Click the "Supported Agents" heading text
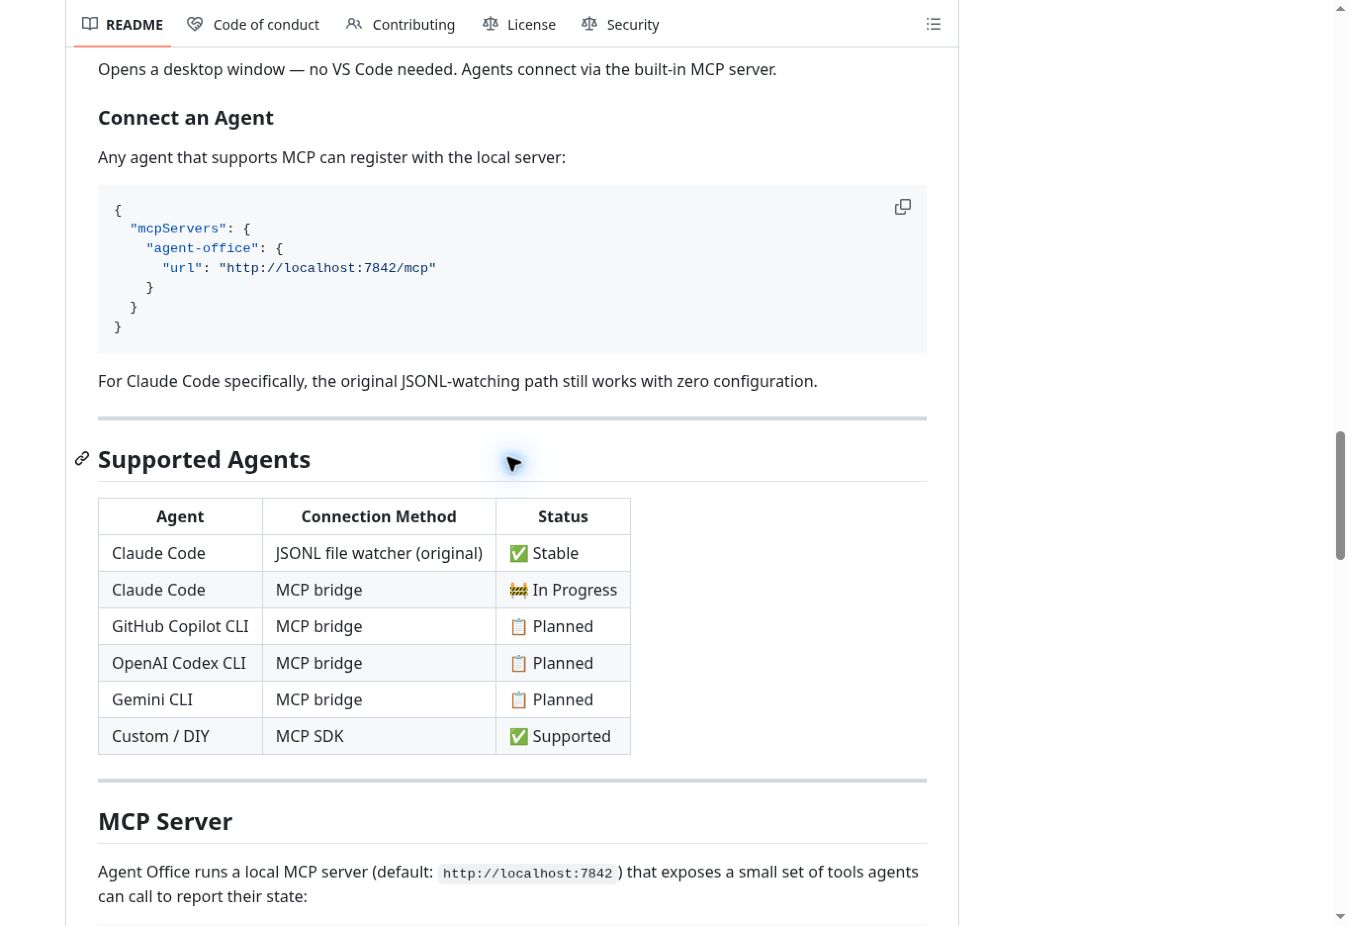This screenshot has width=1348, height=926. (204, 459)
